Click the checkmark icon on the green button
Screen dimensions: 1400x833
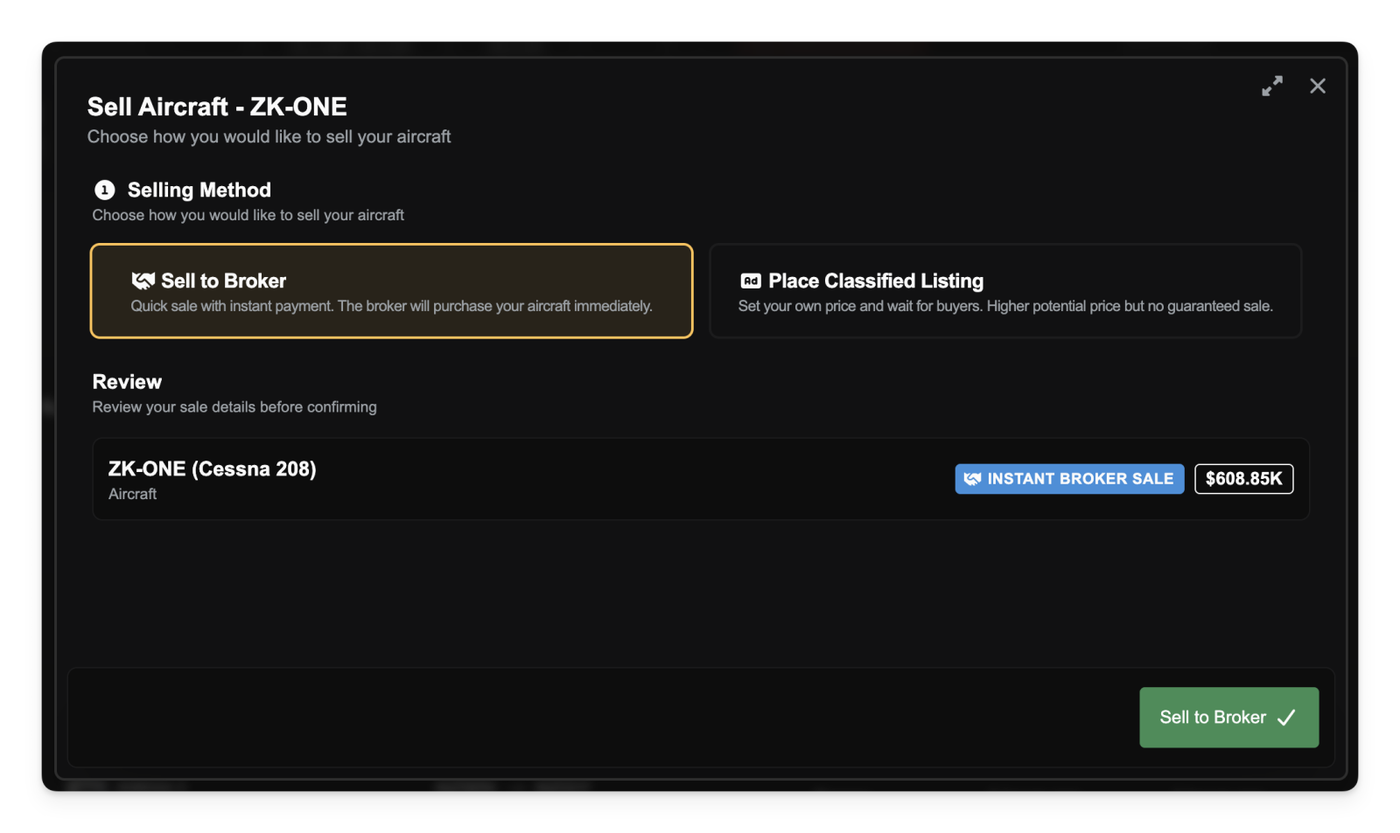pos(1286,717)
